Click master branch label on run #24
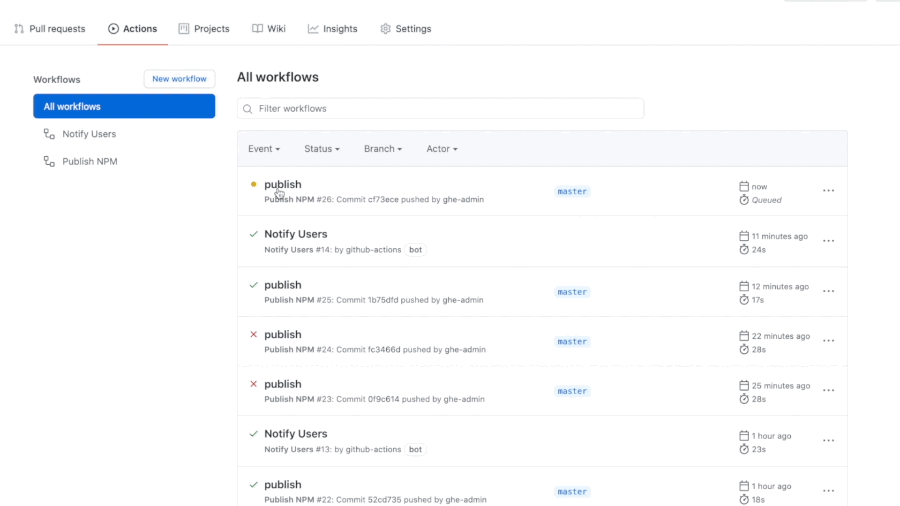This screenshot has height=506, width=900. (x=572, y=341)
